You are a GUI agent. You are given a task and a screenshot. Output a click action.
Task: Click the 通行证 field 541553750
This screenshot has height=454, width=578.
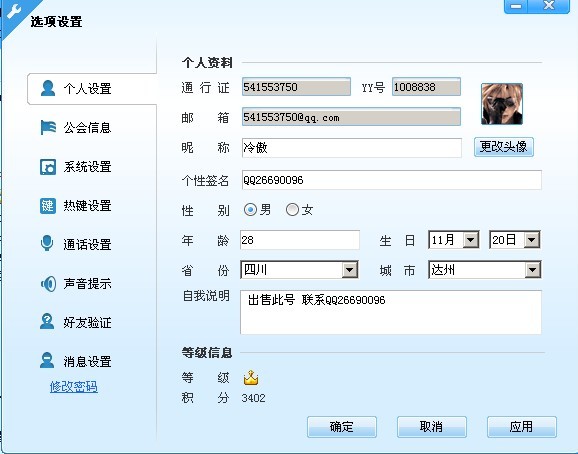(x=296, y=87)
